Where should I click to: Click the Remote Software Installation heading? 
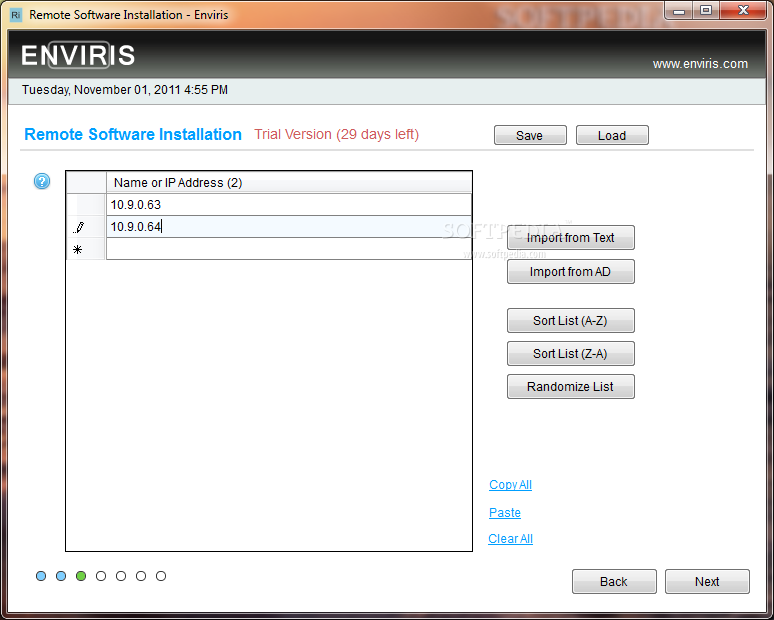pyautogui.click(x=133, y=134)
